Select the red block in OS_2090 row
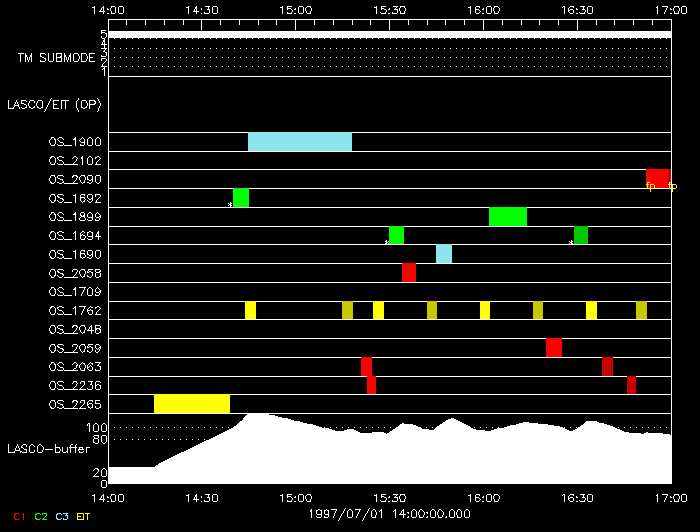This screenshot has height=532, width=700. tap(658, 179)
